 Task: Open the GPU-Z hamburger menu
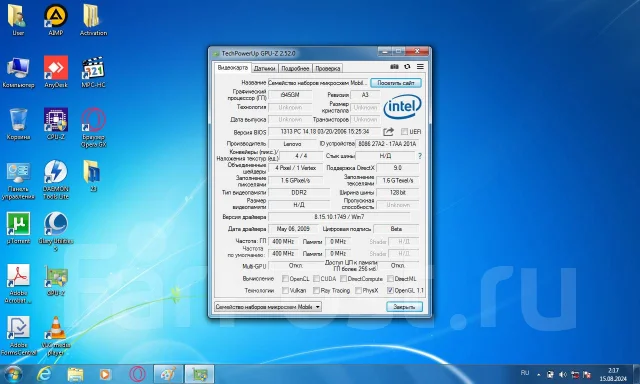(420, 67)
